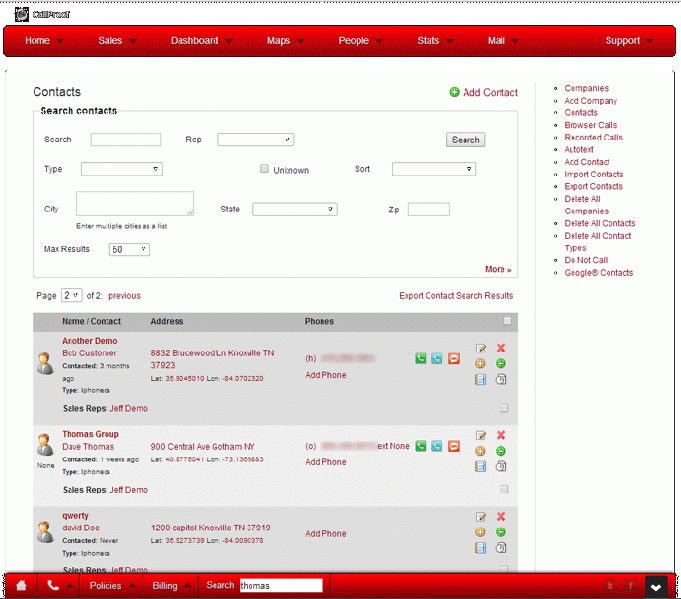Edit the Another Demo contact with pencil icon
This screenshot has width=681, height=599.
coord(480,348)
